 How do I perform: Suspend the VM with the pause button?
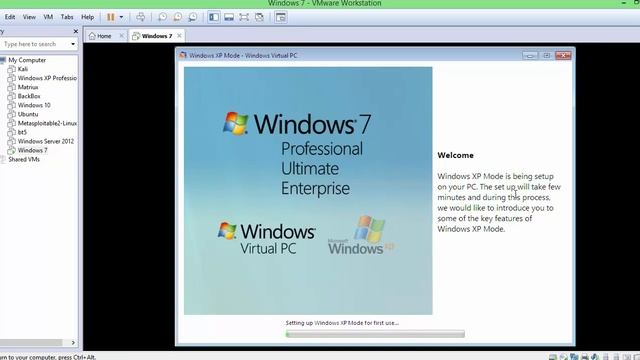tap(111, 17)
